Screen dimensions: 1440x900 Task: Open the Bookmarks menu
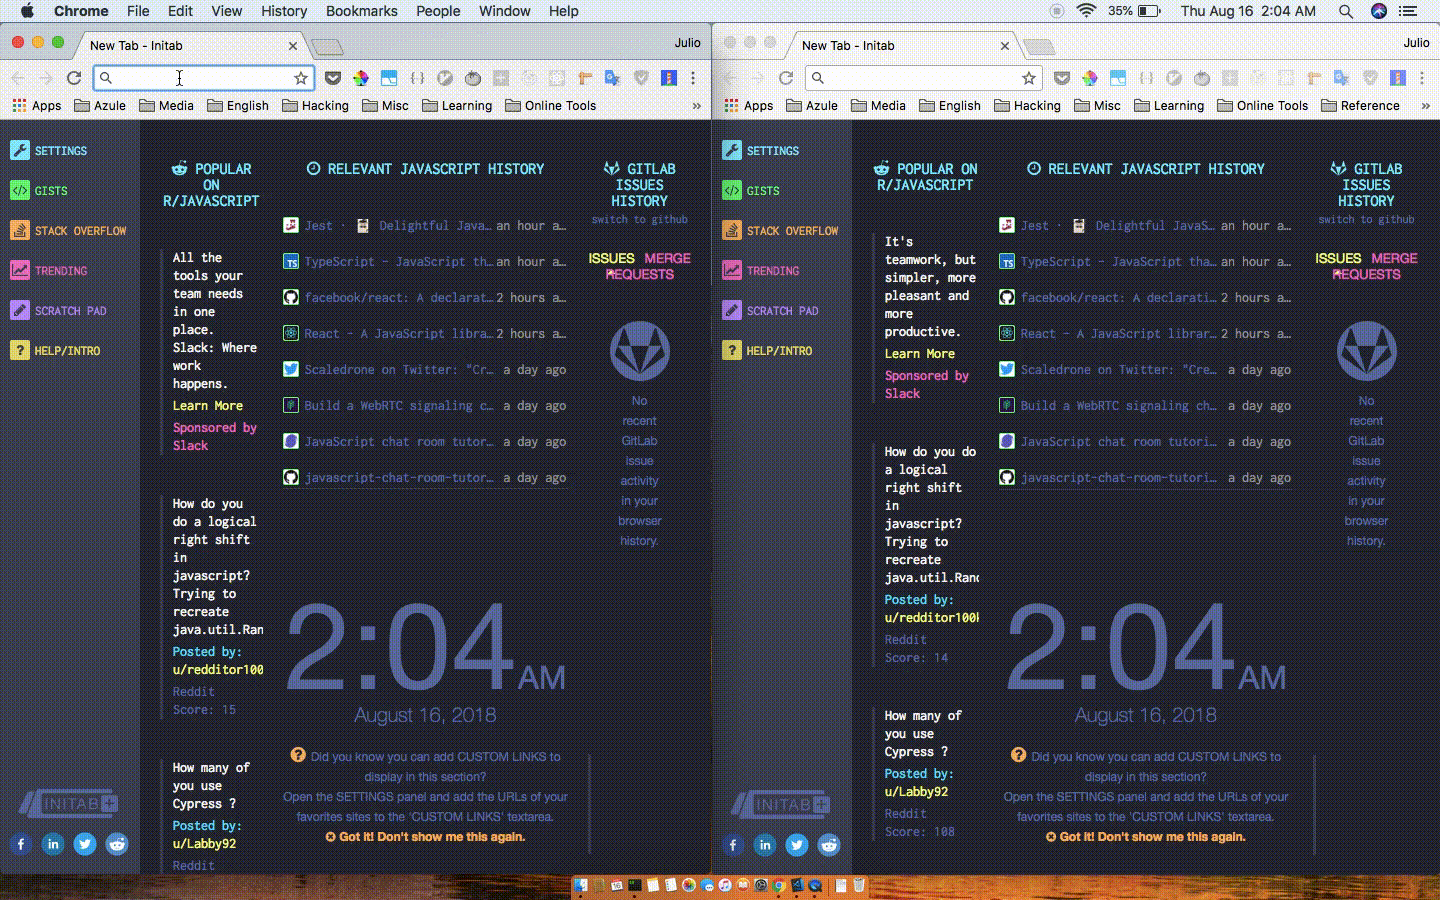click(362, 11)
